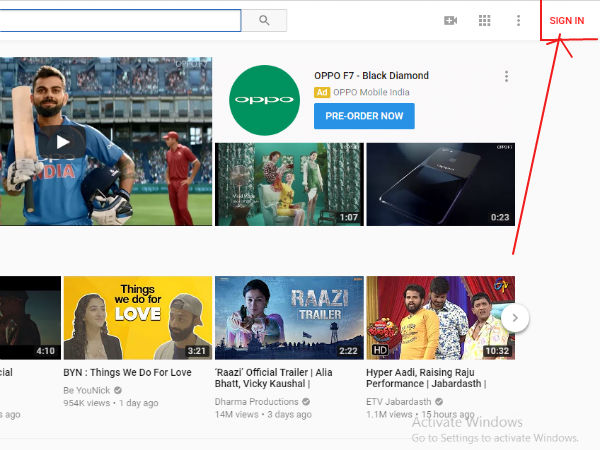Image resolution: width=600 pixels, height=450 pixels.
Task: Click the 954K views · 1 day ago text
Action: [111, 403]
